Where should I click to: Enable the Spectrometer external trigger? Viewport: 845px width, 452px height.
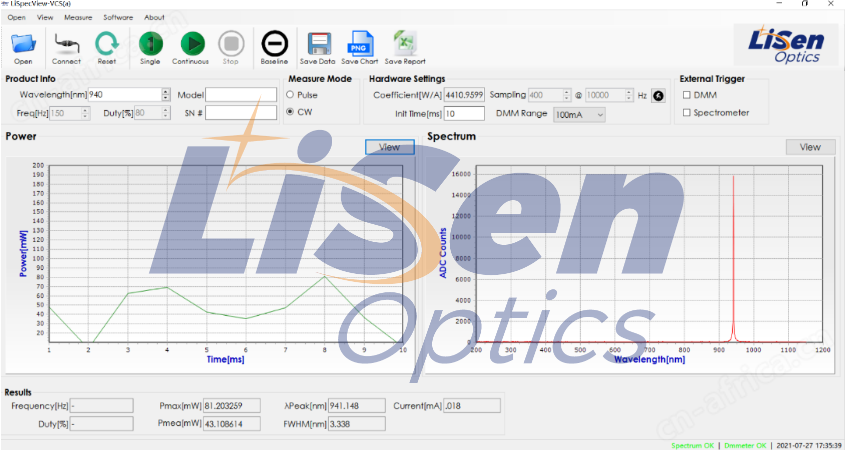pos(687,113)
